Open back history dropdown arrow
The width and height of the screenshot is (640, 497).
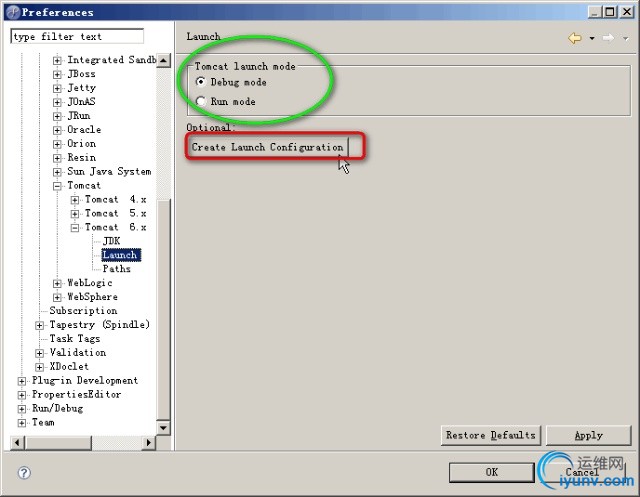tap(592, 38)
